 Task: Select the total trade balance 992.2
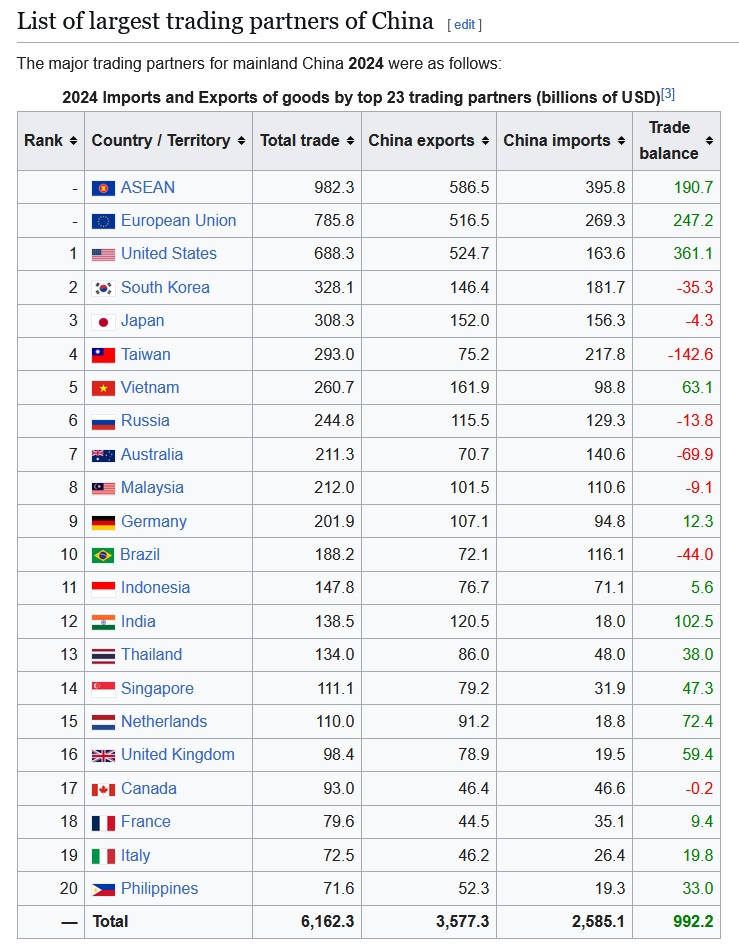tap(693, 922)
